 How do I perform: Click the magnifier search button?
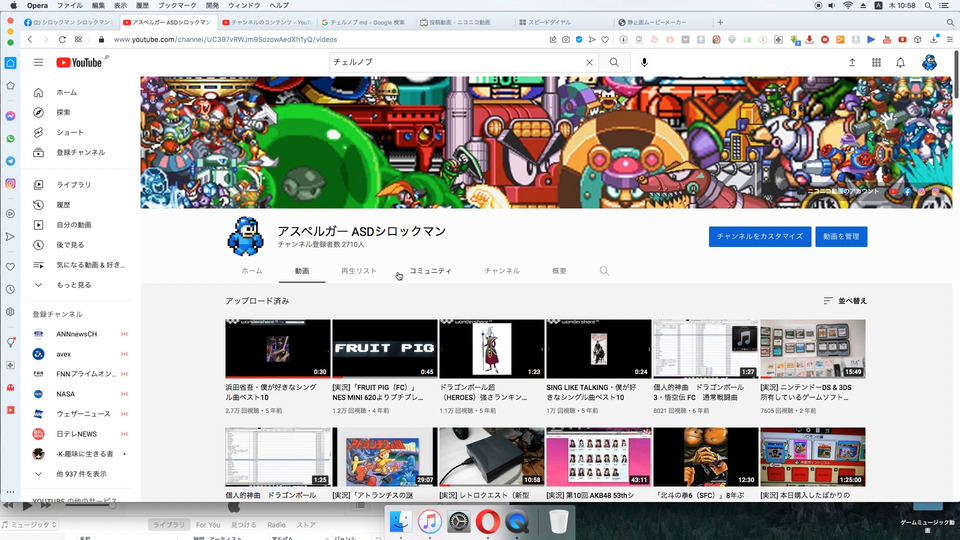[614, 62]
